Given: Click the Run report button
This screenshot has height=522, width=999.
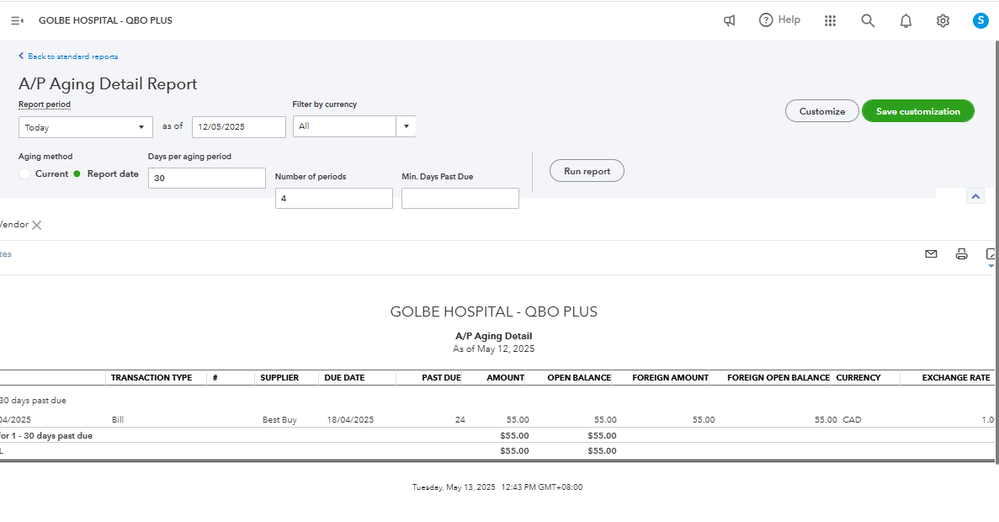Looking at the screenshot, I should point(587,171).
